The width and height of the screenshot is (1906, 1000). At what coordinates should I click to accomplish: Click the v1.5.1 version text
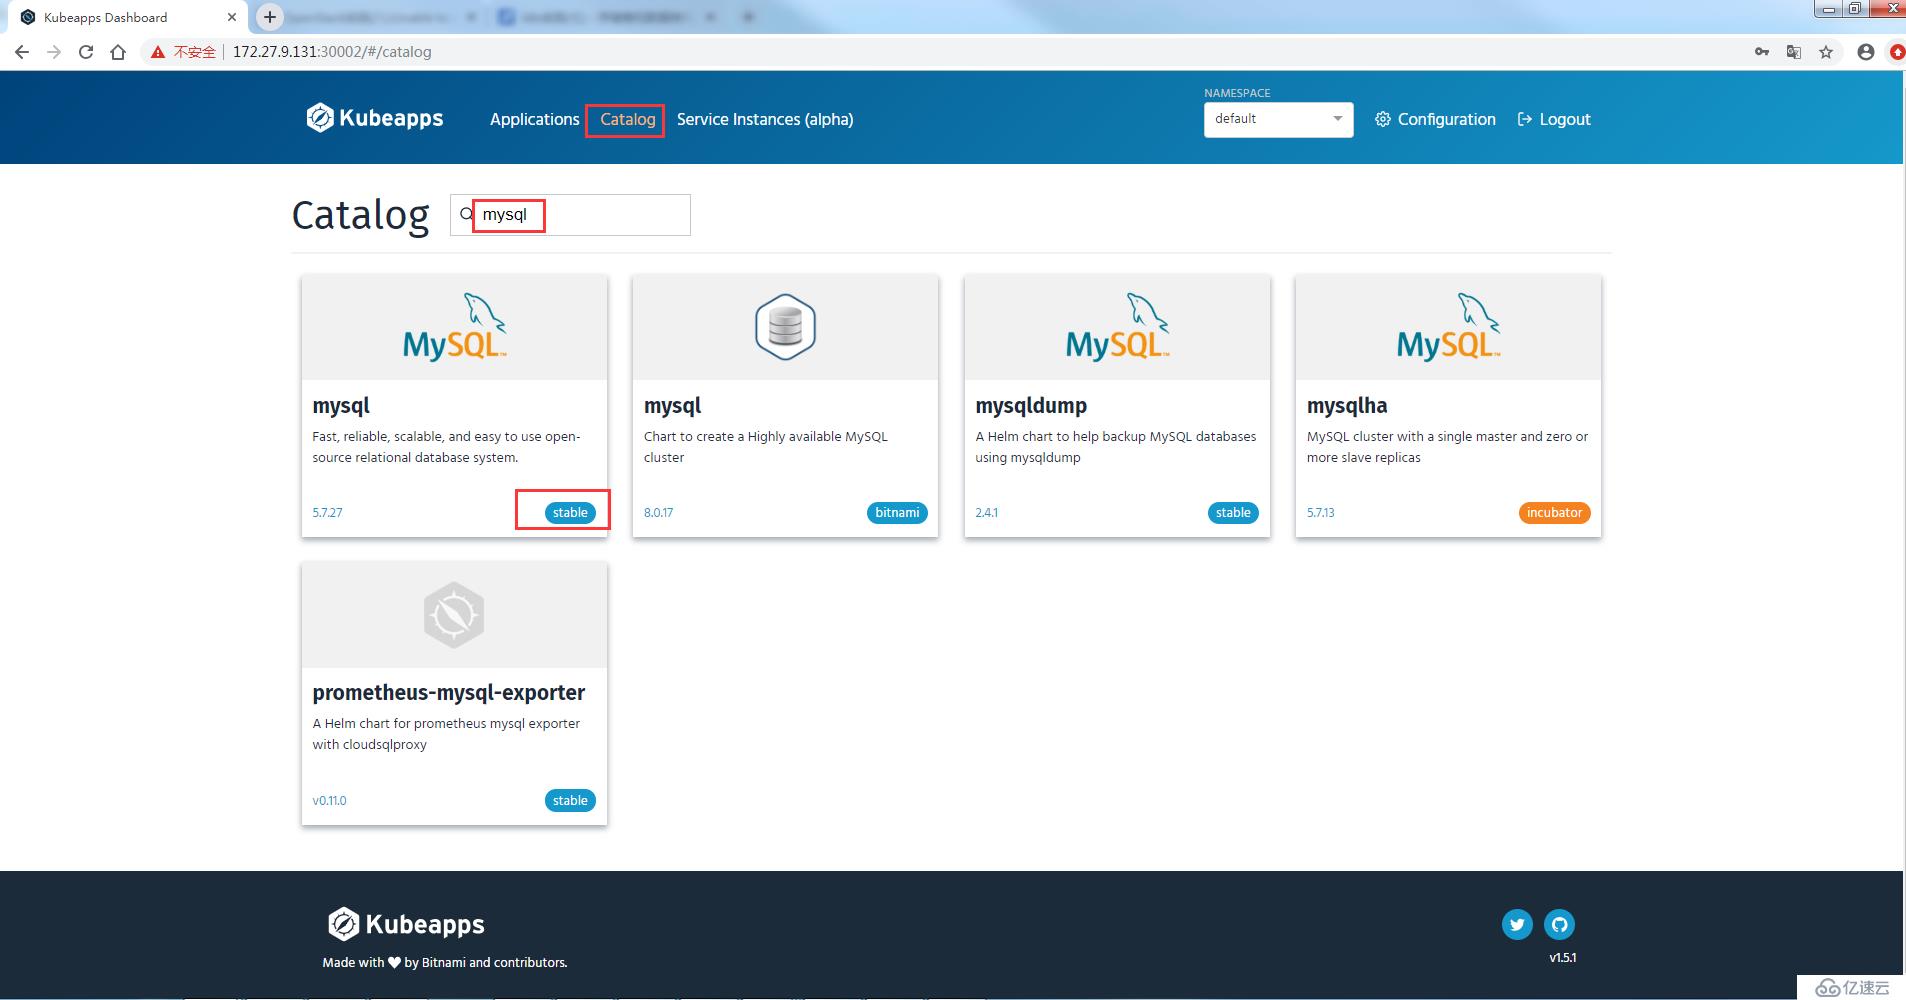pyautogui.click(x=1562, y=958)
